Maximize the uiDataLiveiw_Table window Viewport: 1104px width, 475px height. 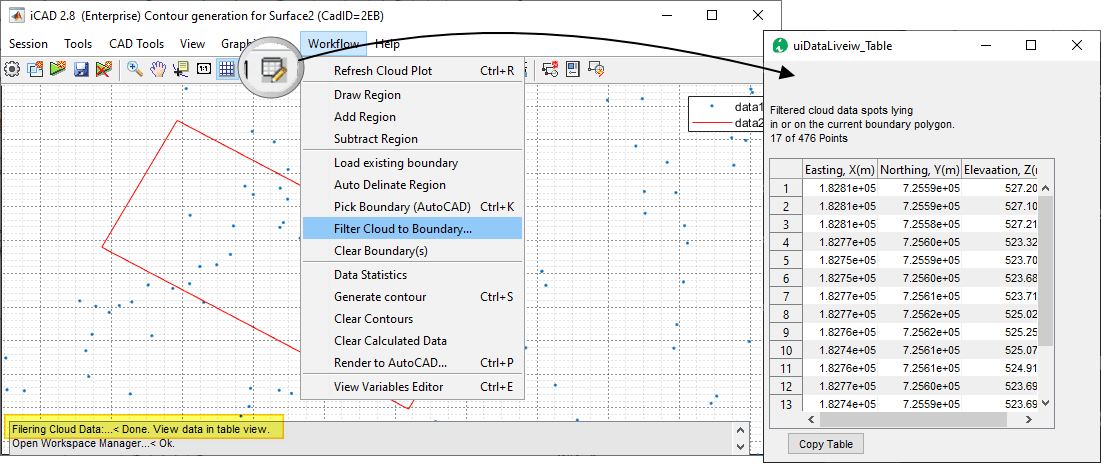point(1031,45)
